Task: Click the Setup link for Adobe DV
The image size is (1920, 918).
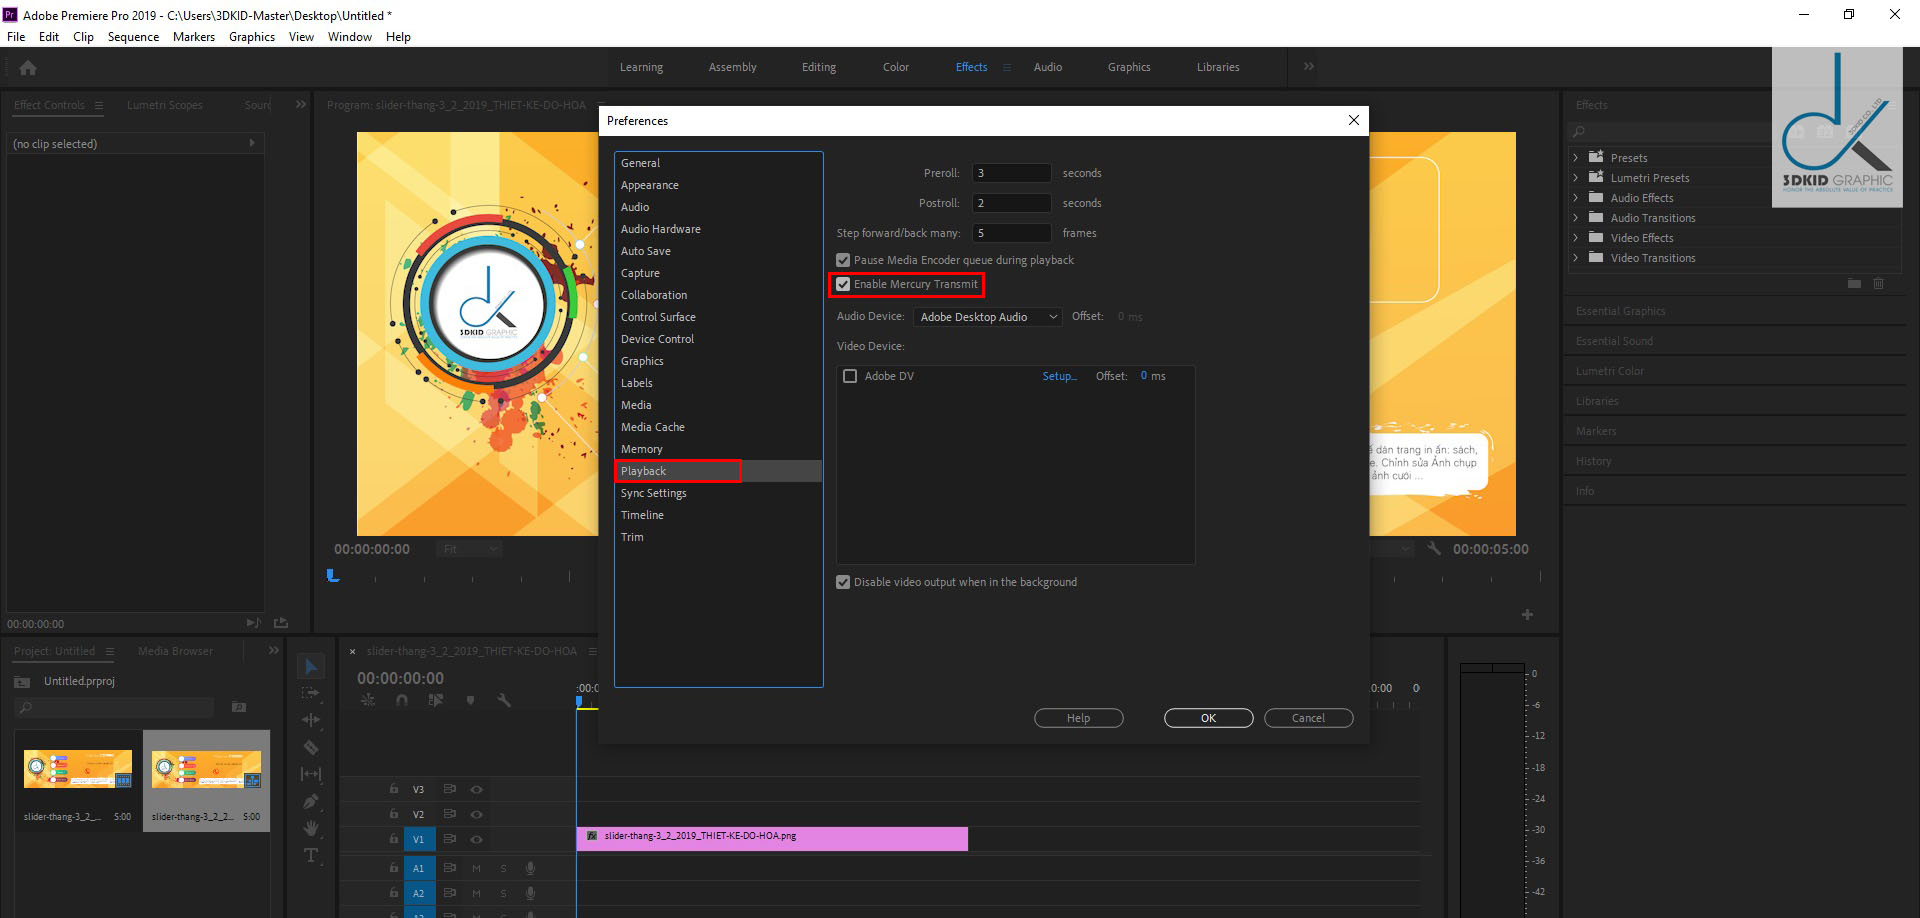Action: (x=1059, y=377)
